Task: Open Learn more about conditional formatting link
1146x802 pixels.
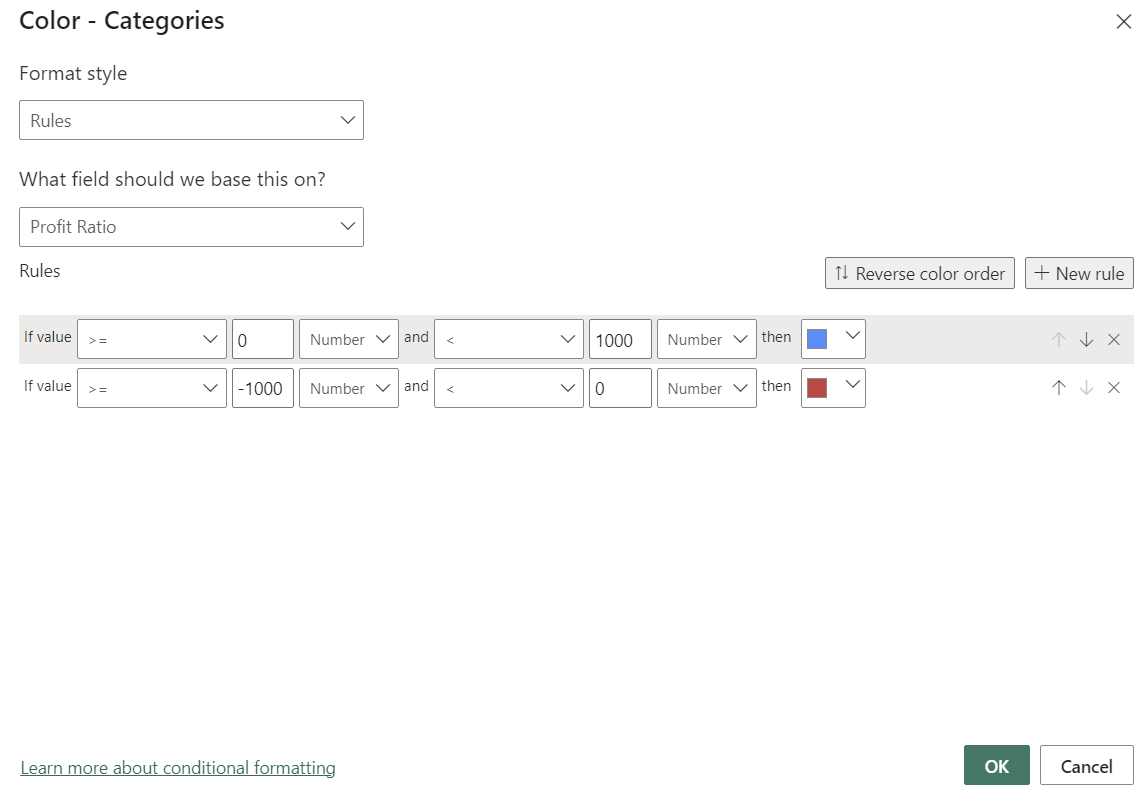Action: coord(178,768)
